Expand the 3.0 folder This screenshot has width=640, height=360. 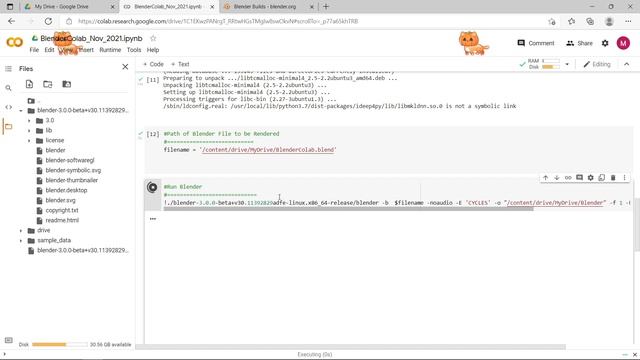point(29,121)
